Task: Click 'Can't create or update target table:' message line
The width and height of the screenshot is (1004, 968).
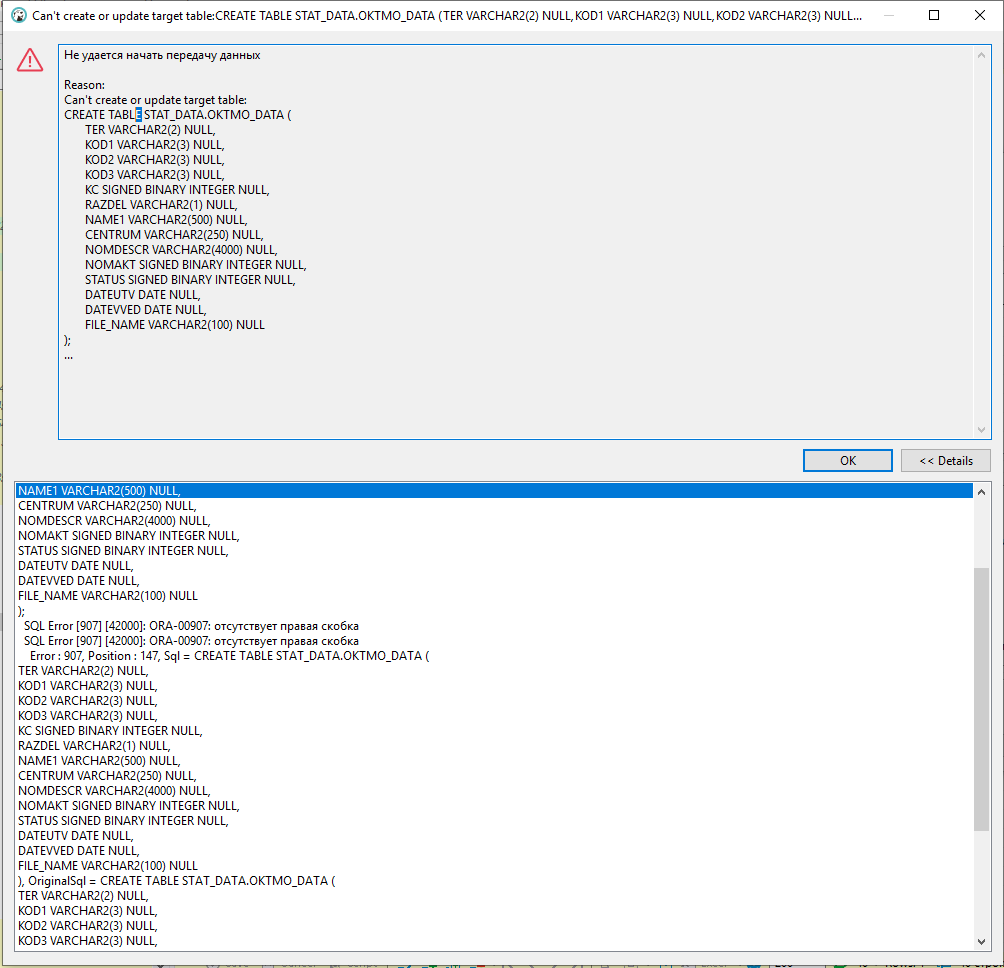Action: point(155,100)
